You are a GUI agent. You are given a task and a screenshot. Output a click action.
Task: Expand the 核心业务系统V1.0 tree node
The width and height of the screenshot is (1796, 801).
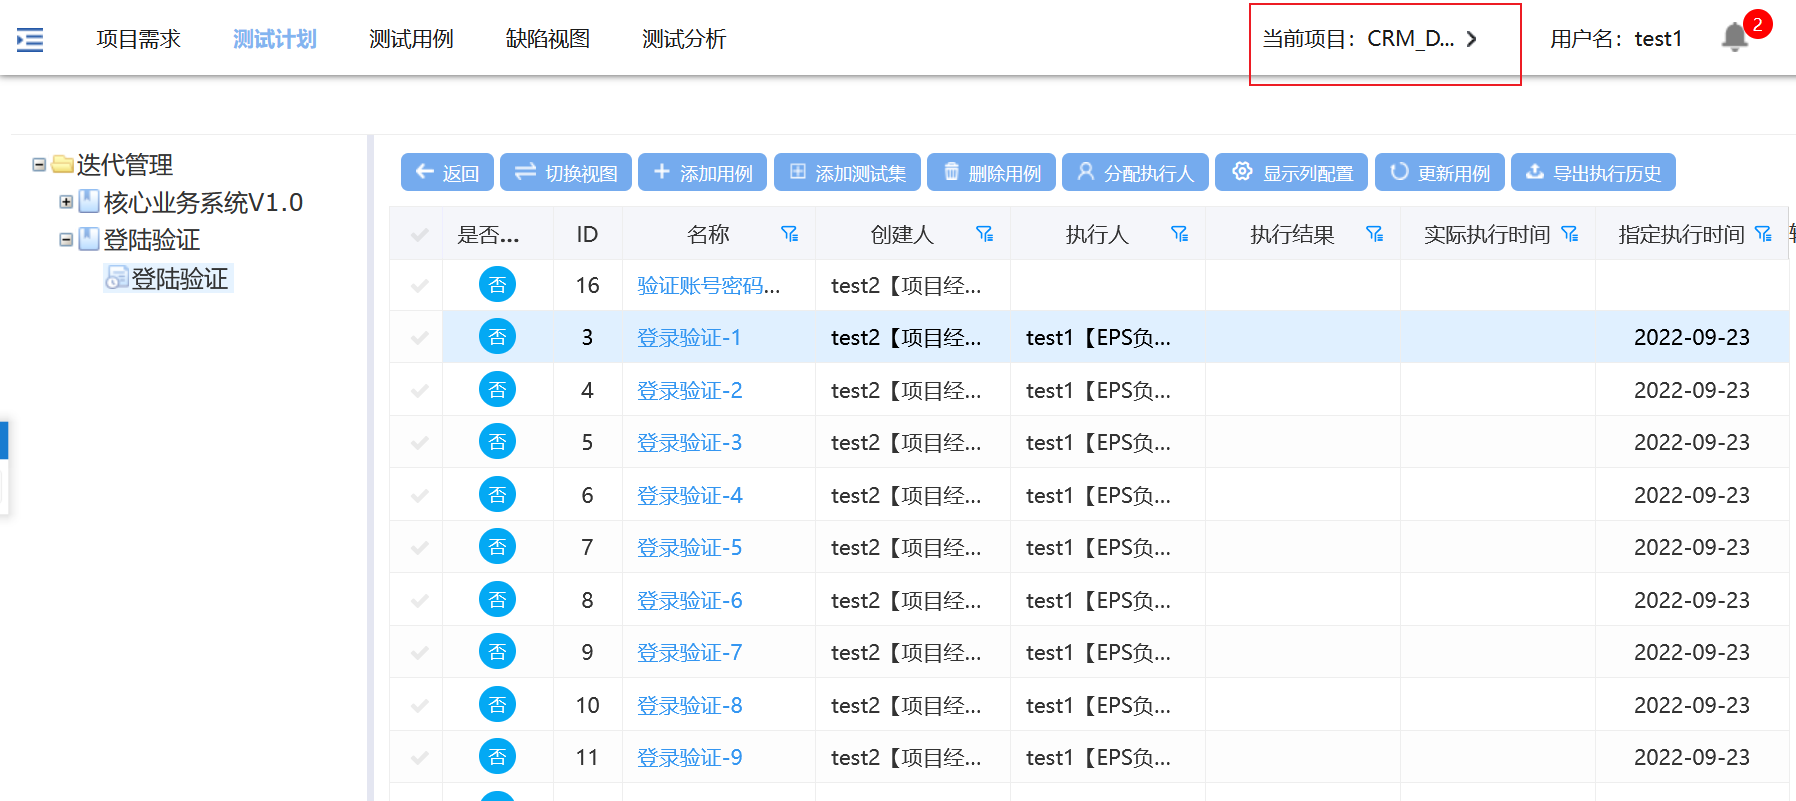[66, 202]
